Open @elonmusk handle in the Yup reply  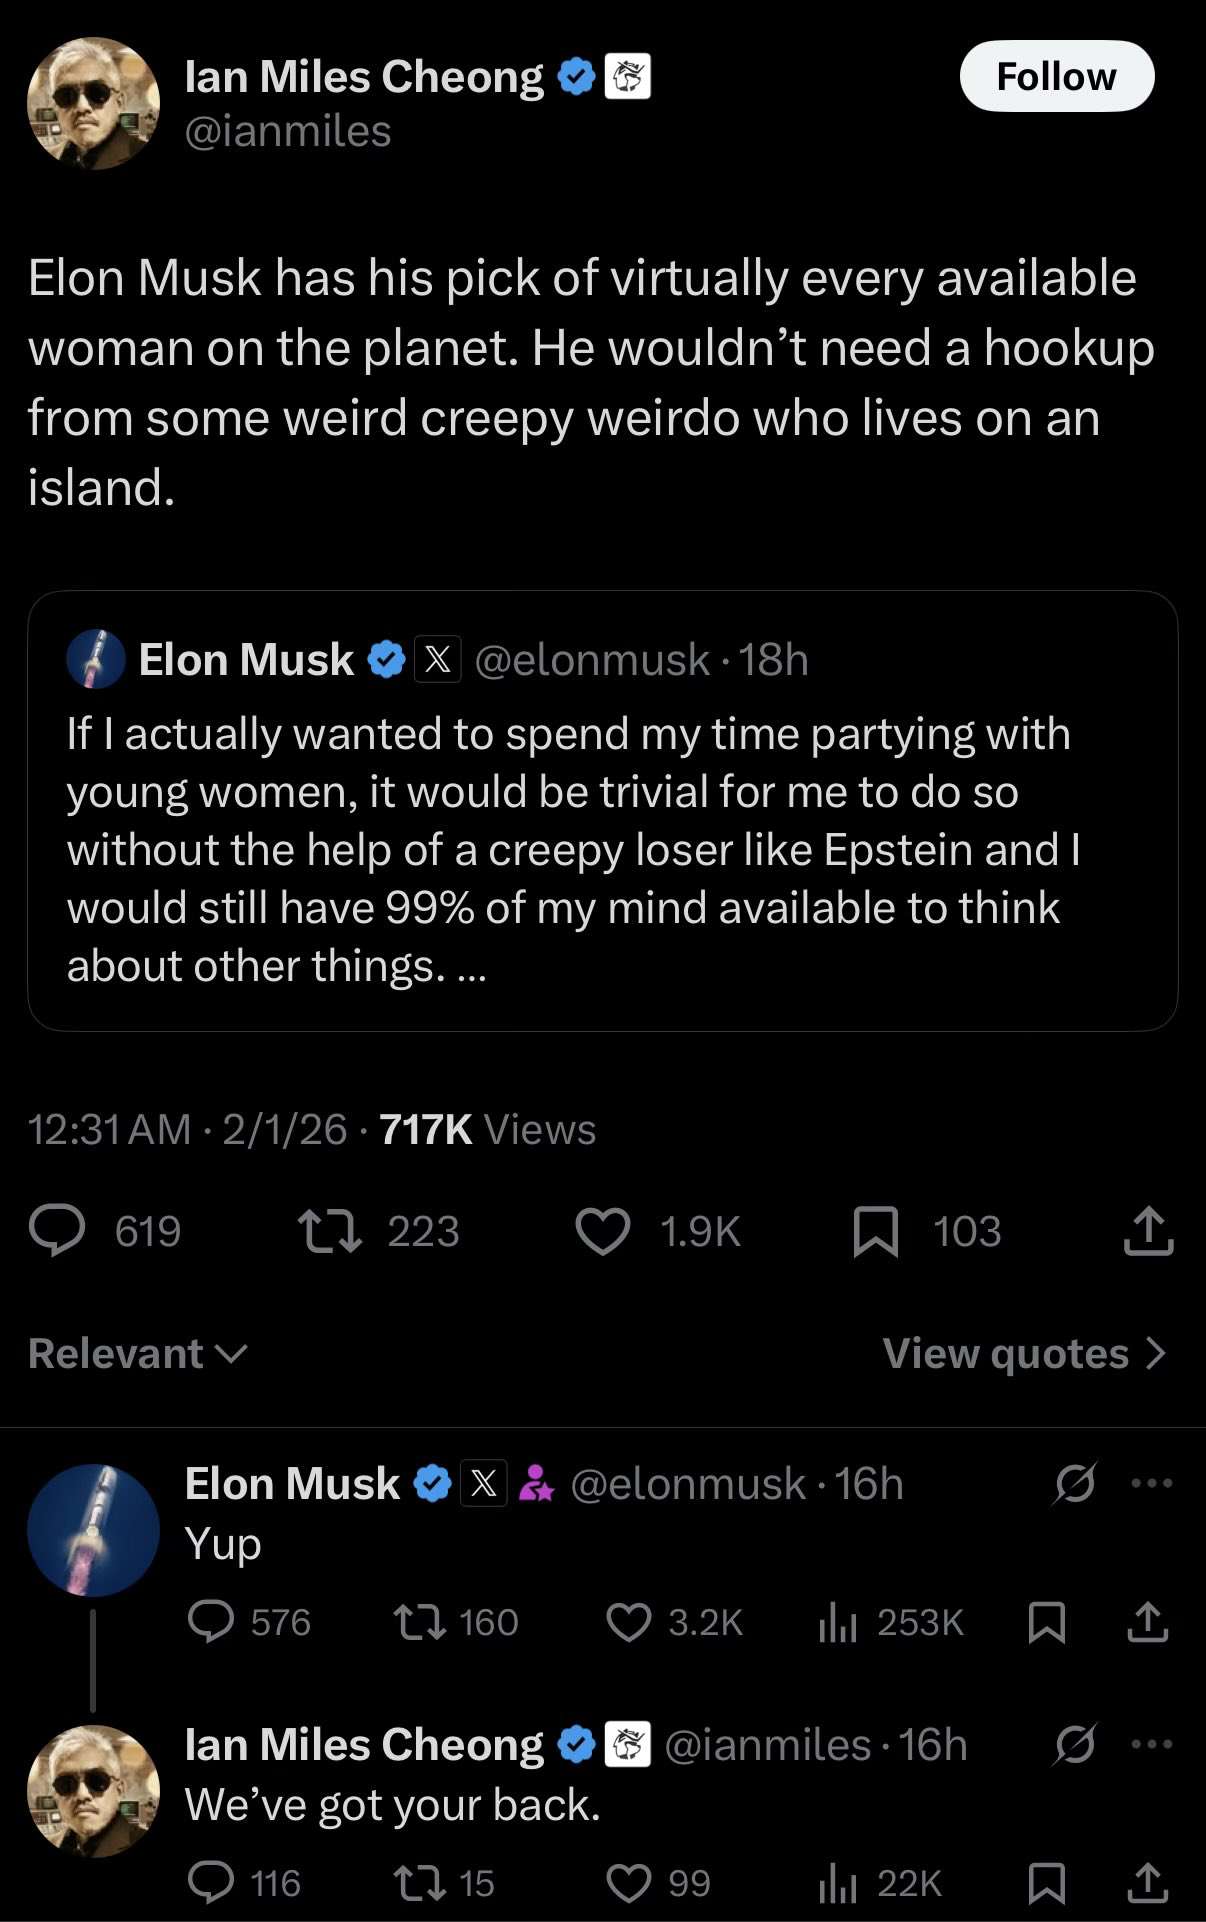coord(687,1484)
